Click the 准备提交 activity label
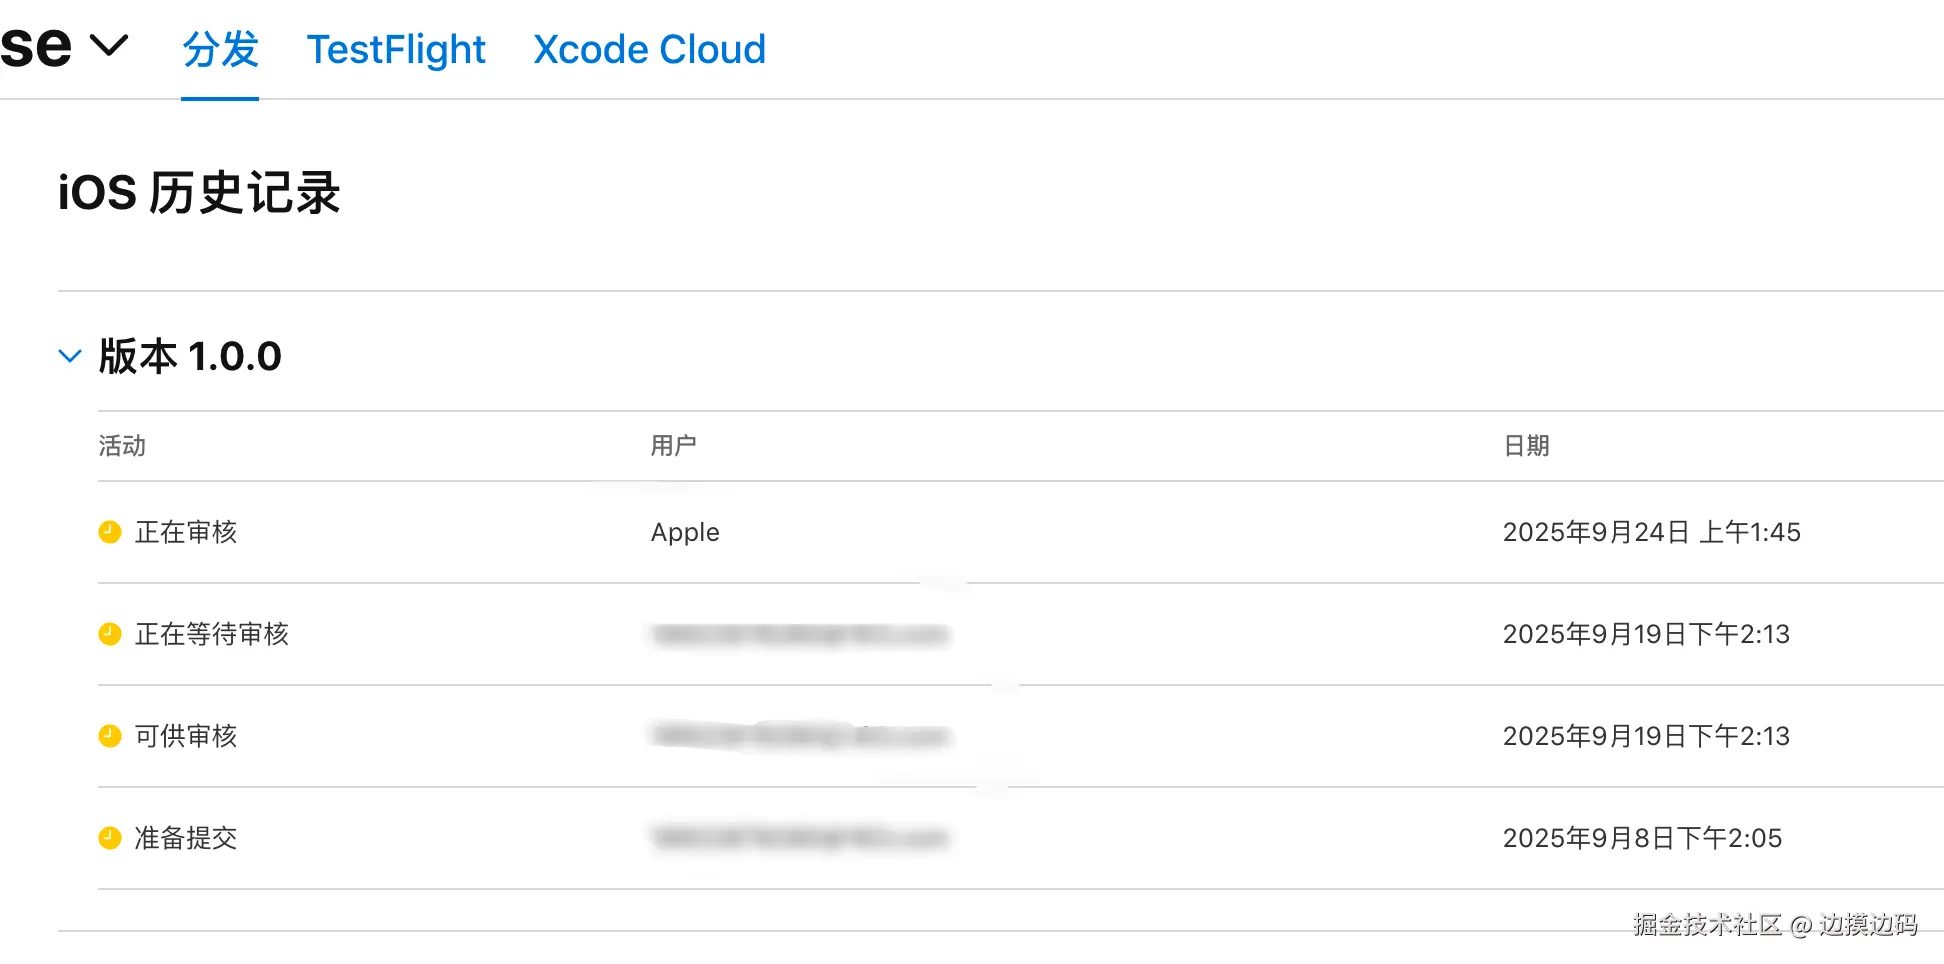1944x964 pixels. coord(186,838)
